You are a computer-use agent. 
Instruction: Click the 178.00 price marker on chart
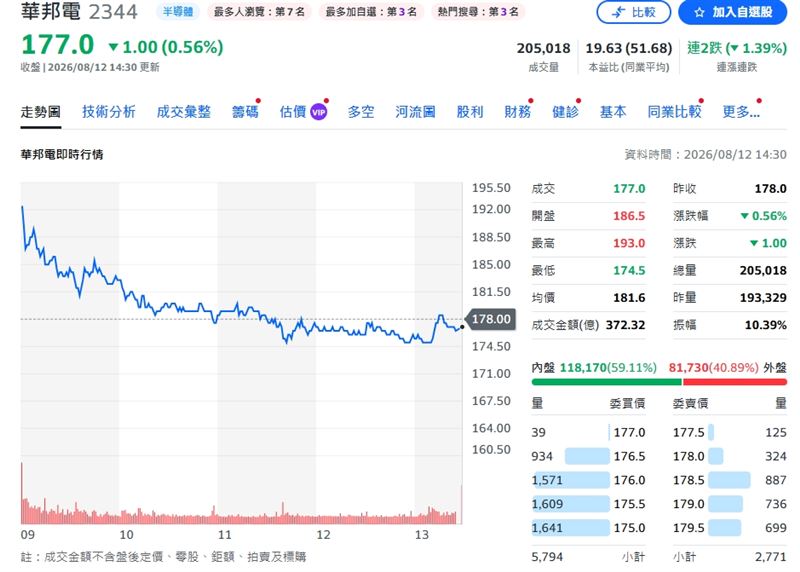coord(491,319)
